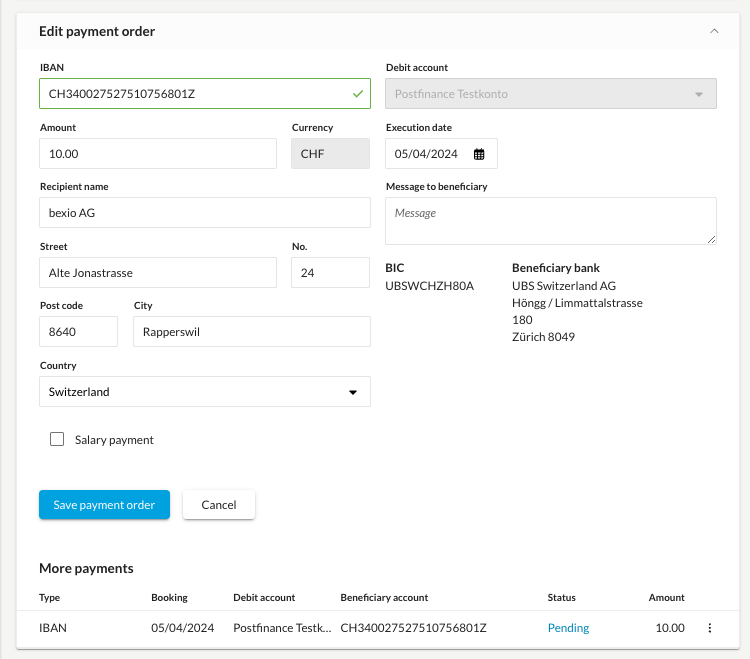Edit the Recipient name field bexio AG
The height and width of the screenshot is (659, 750).
[x=205, y=213]
